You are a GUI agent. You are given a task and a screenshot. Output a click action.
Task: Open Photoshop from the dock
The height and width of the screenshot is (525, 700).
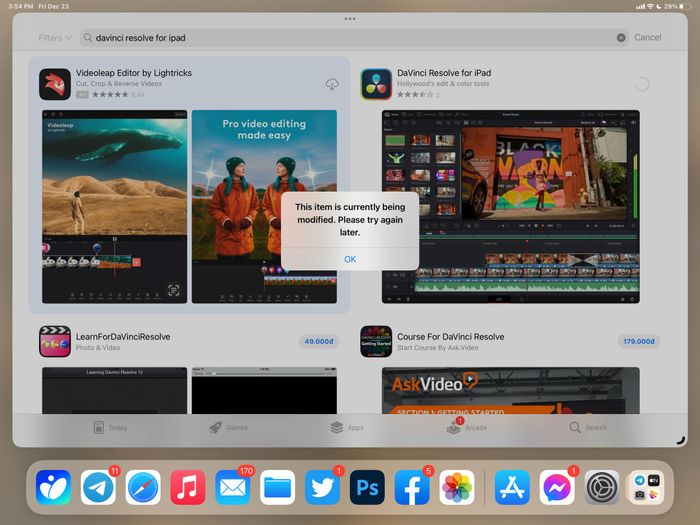pos(367,487)
